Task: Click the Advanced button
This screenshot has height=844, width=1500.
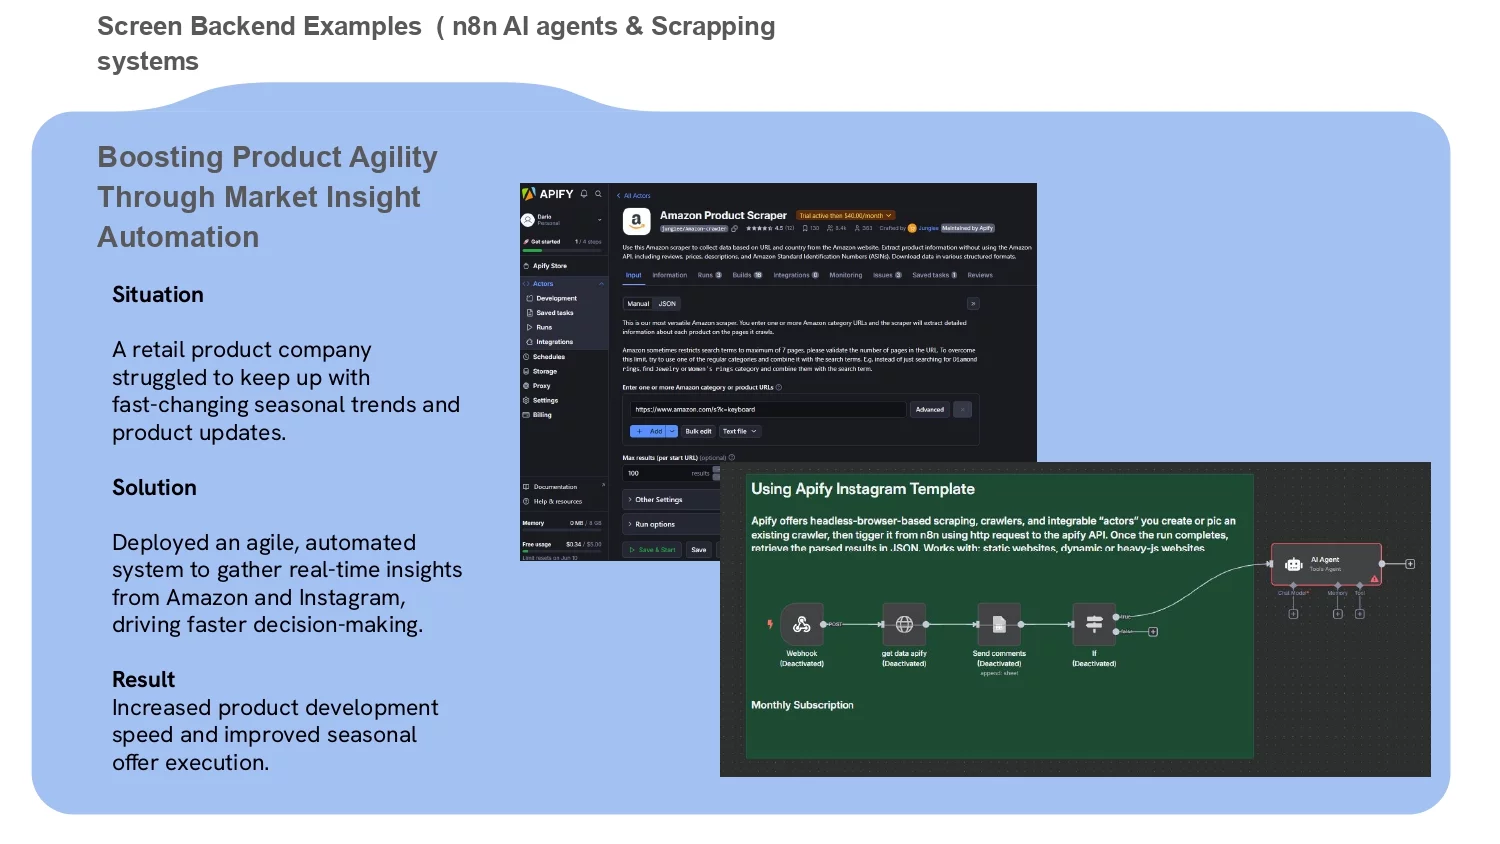Action: (929, 409)
